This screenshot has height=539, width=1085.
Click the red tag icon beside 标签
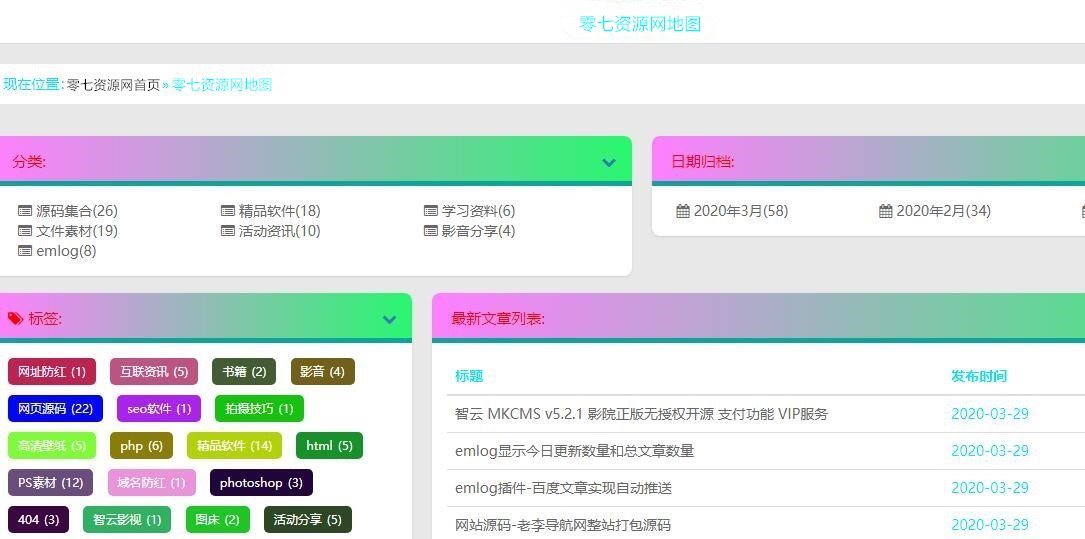click(x=15, y=319)
